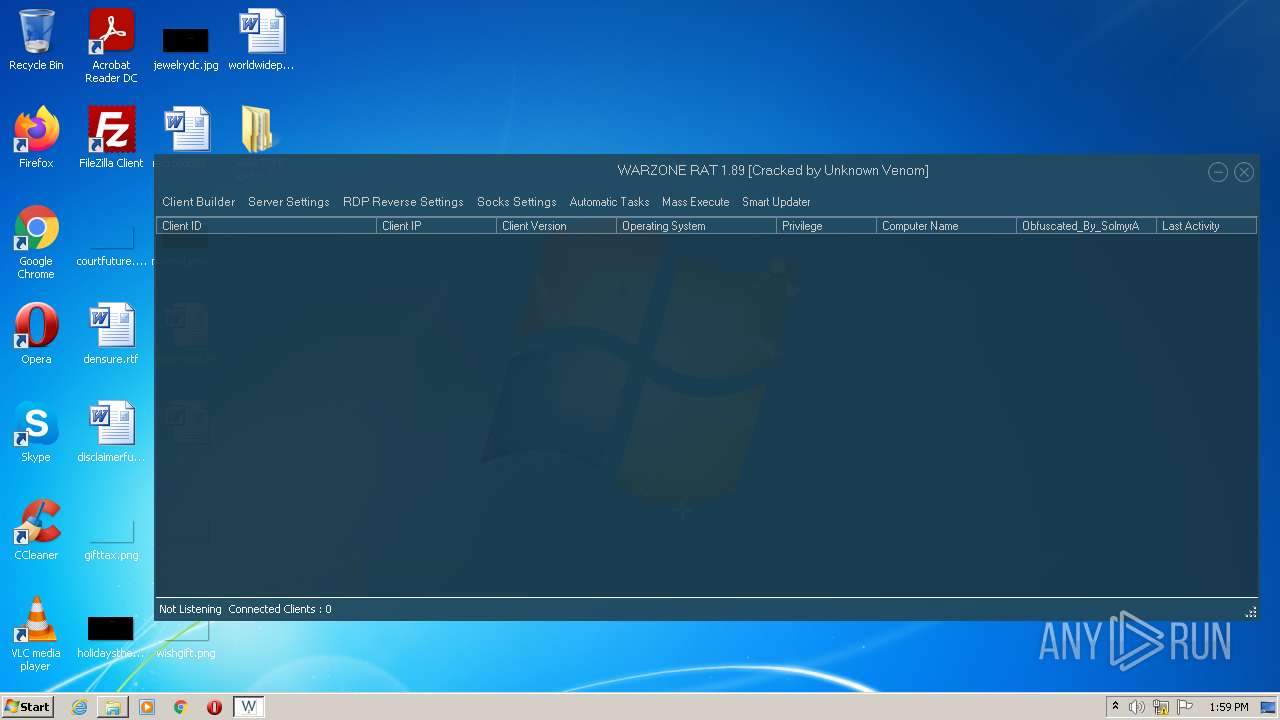This screenshot has height=720, width=1280.
Task: Select courtfuture desktop file
Action: pyautogui.click(x=111, y=245)
